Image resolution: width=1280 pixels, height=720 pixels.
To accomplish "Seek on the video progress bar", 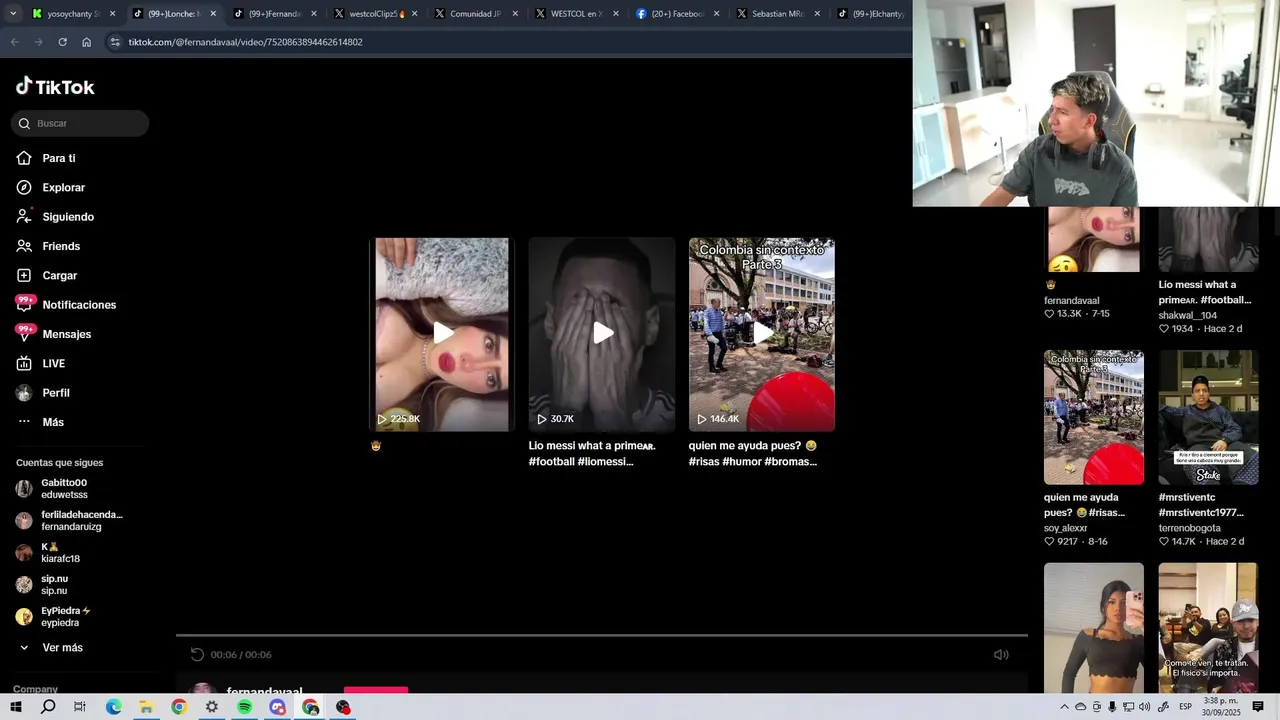I will 602,635.
